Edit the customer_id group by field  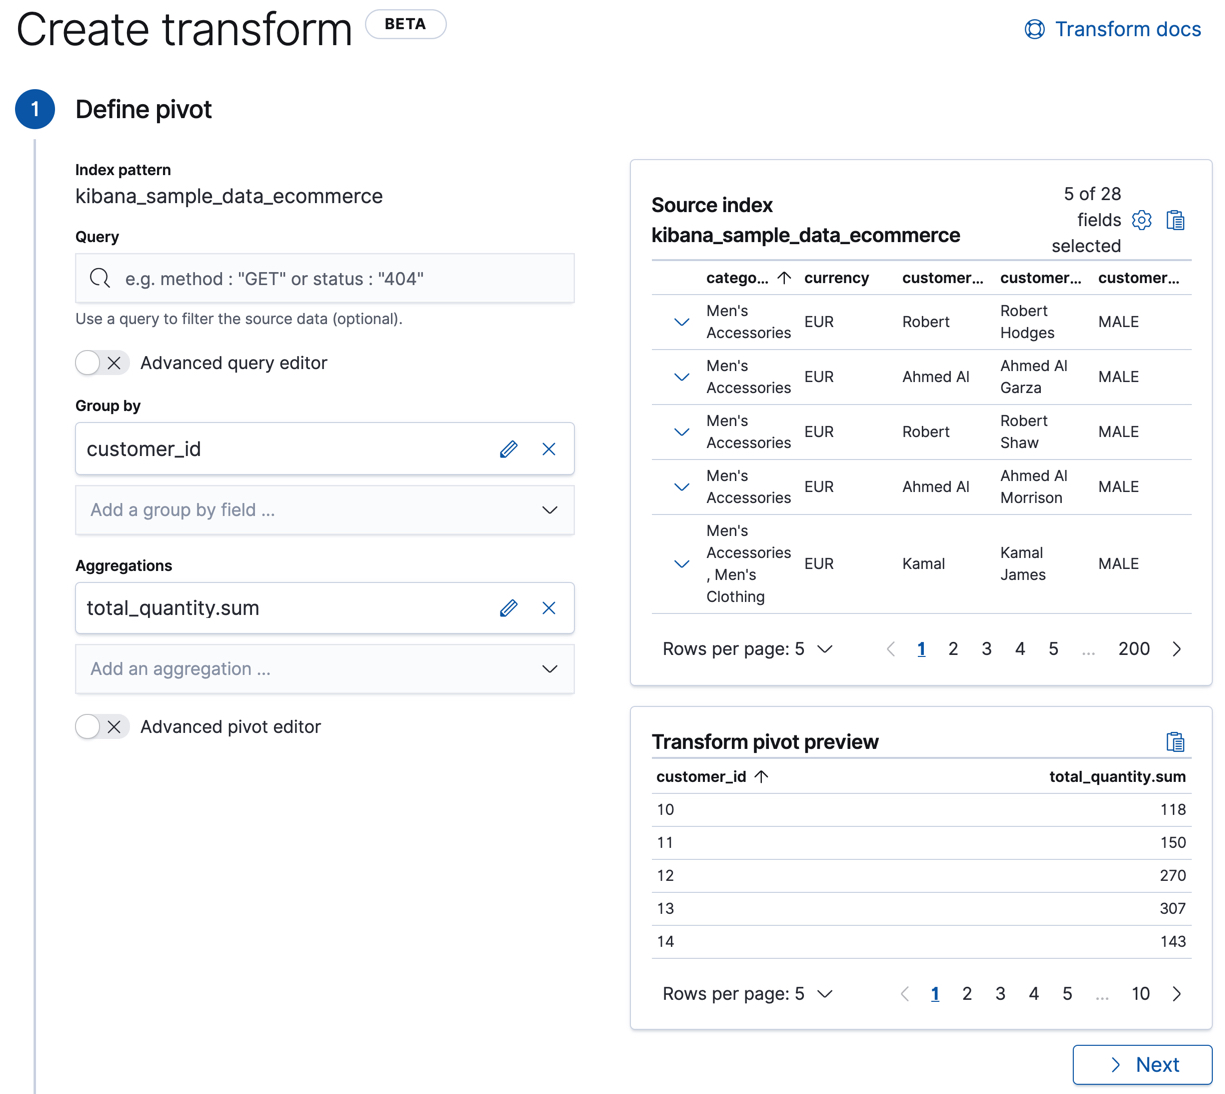[509, 448]
